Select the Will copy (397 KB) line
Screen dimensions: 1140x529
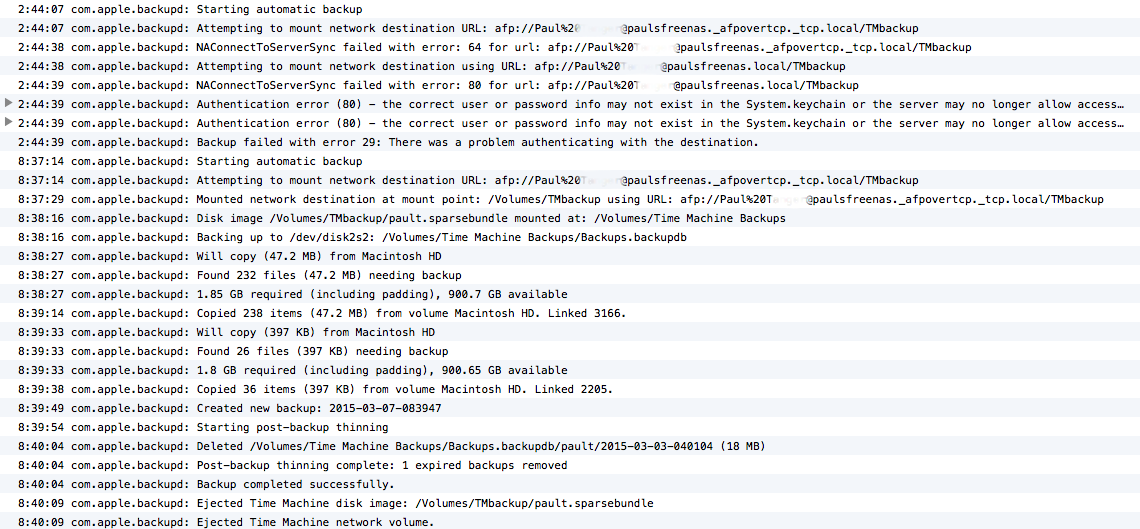pos(570,332)
